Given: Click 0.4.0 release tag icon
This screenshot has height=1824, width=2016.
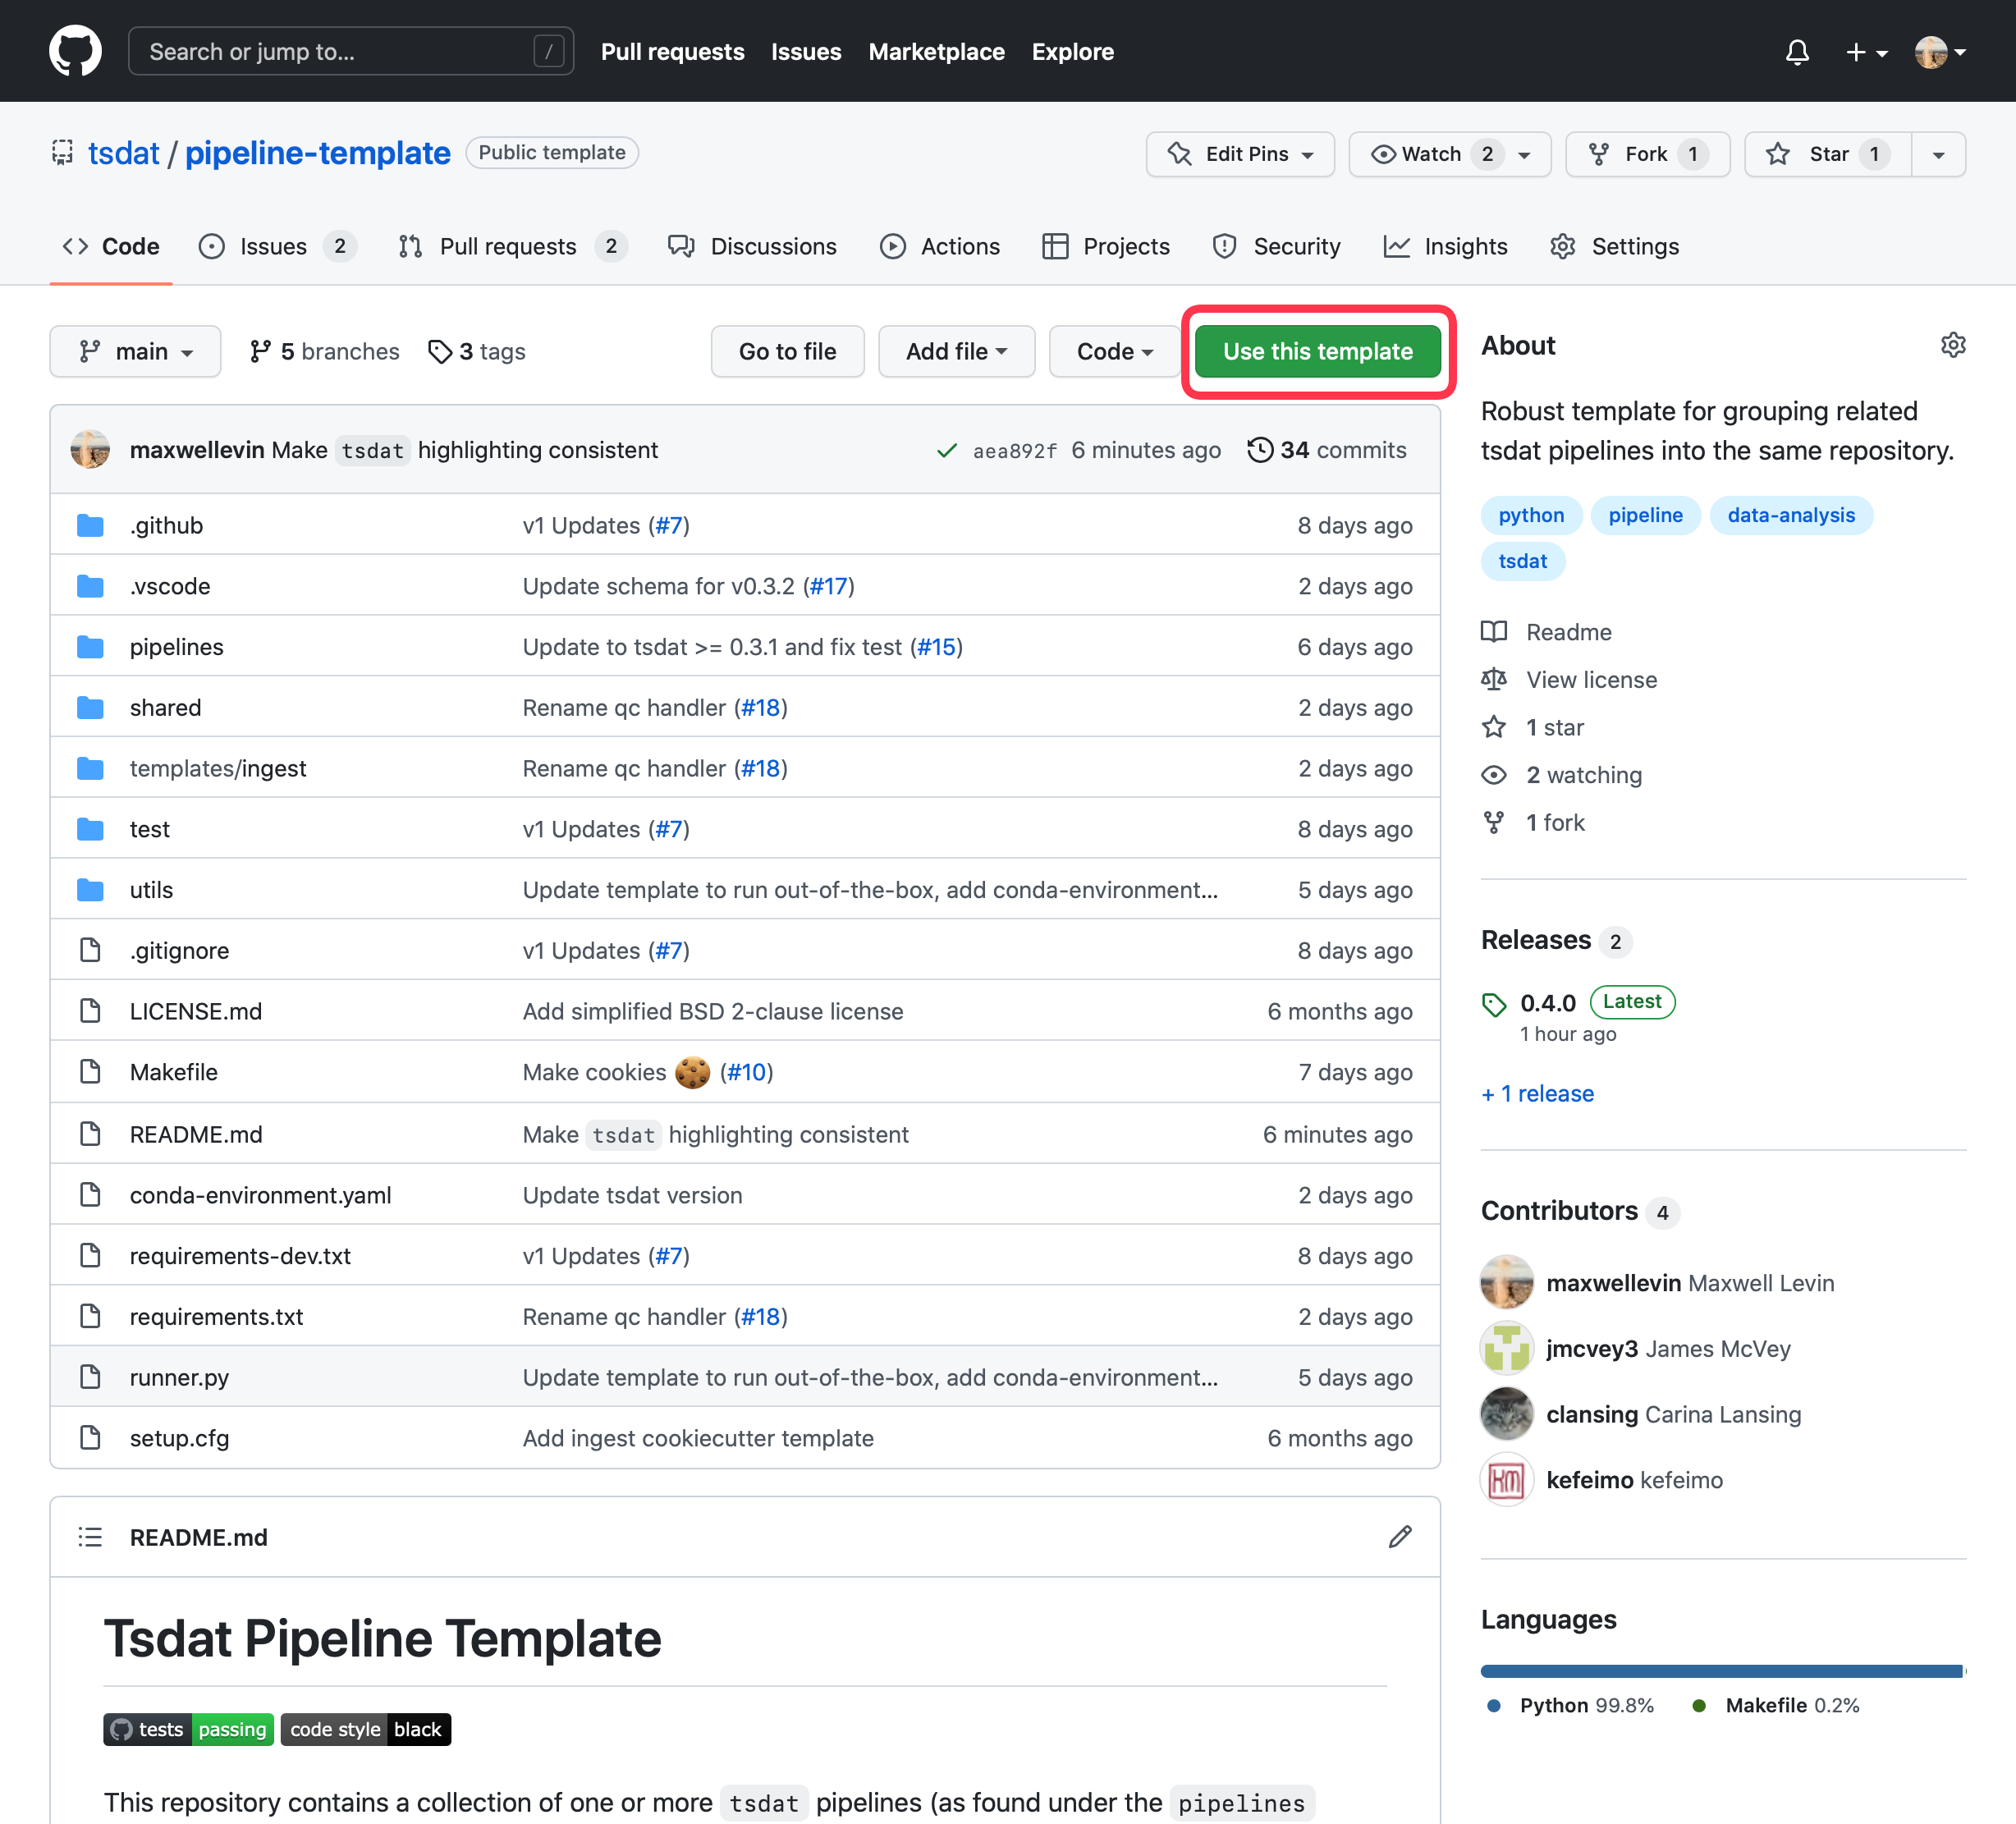Looking at the screenshot, I should click(x=1494, y=1004).
